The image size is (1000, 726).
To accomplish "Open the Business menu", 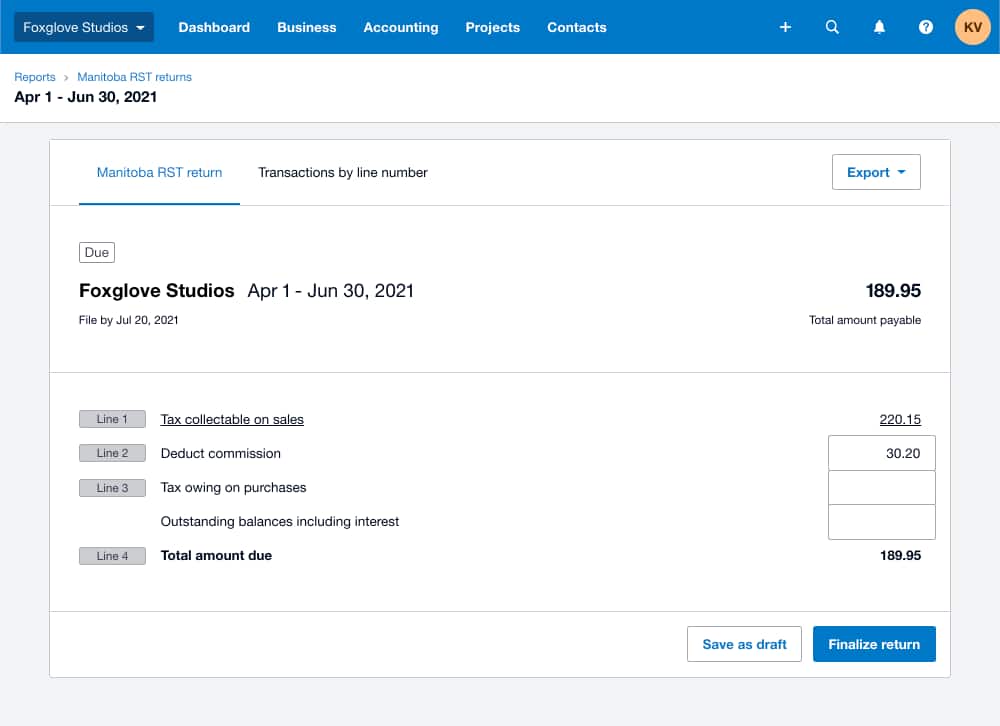I will tap(306, 27).
